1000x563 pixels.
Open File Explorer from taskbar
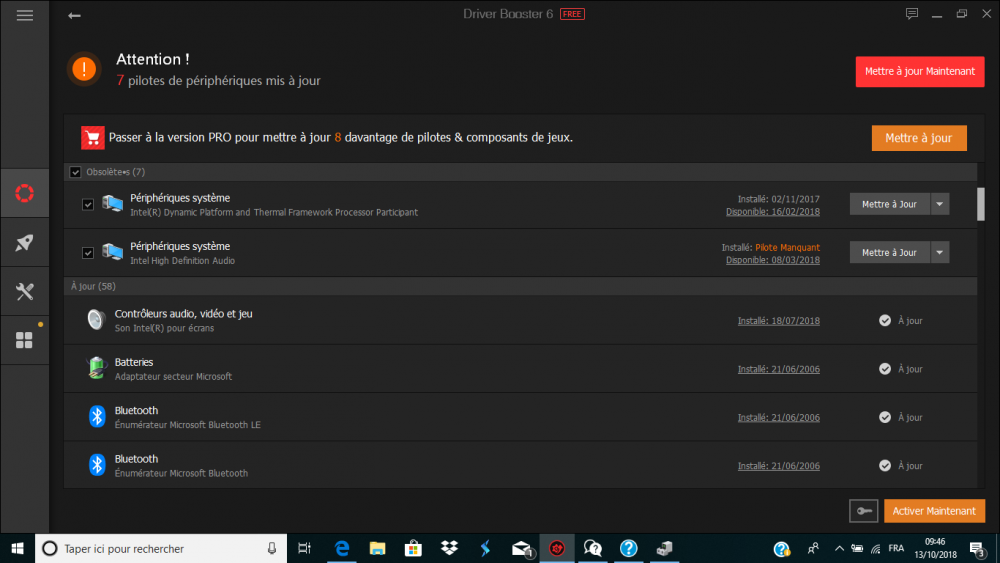[378, 548]
